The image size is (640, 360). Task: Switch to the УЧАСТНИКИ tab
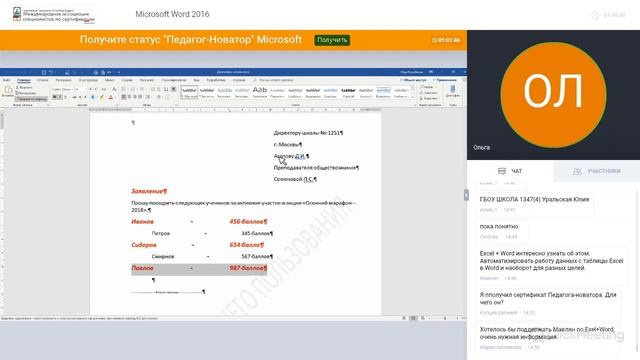click(597, 171)
